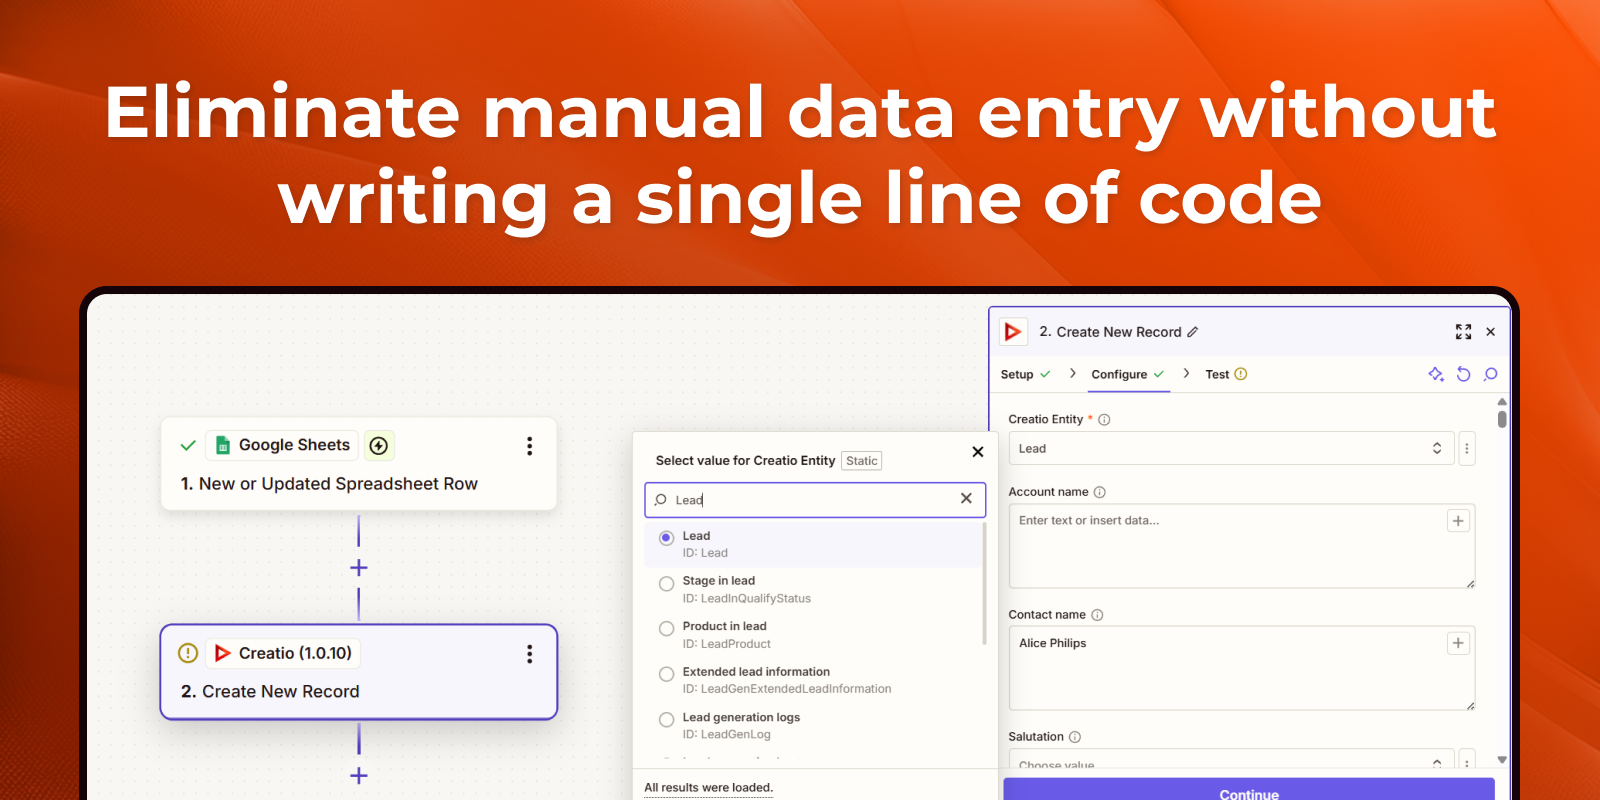Choose Product in lead radio option

point(666,629)
